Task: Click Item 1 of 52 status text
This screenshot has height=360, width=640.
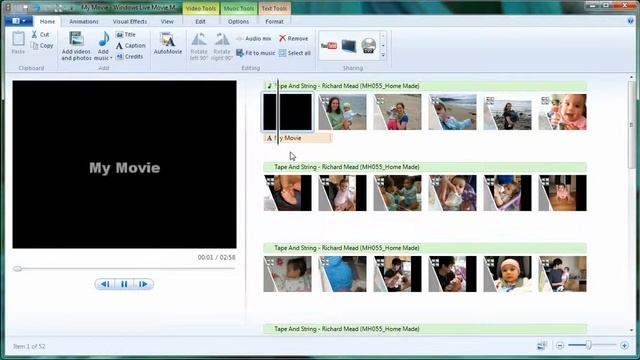Action: click(29, 346)
